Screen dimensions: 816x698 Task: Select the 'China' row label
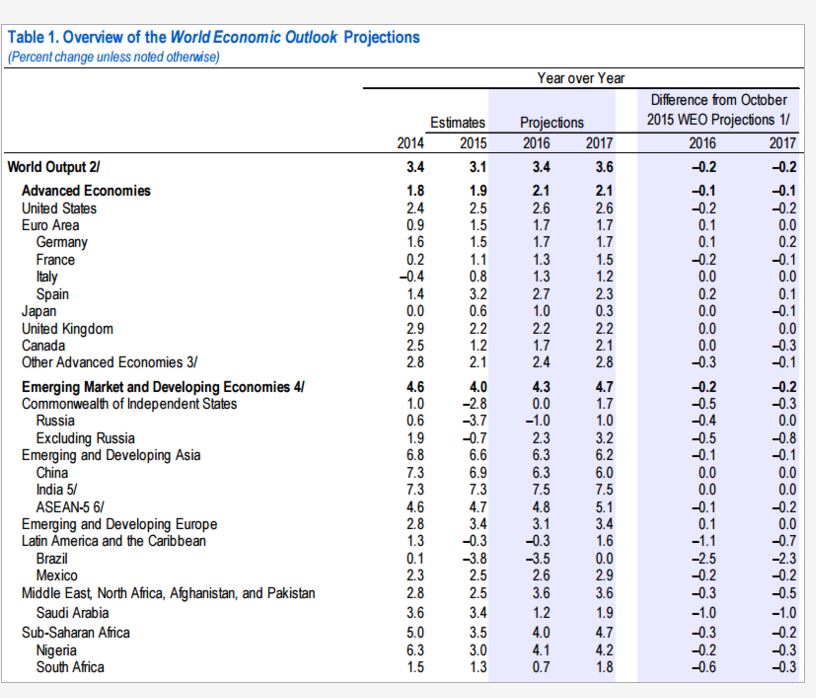coord(52,473)
